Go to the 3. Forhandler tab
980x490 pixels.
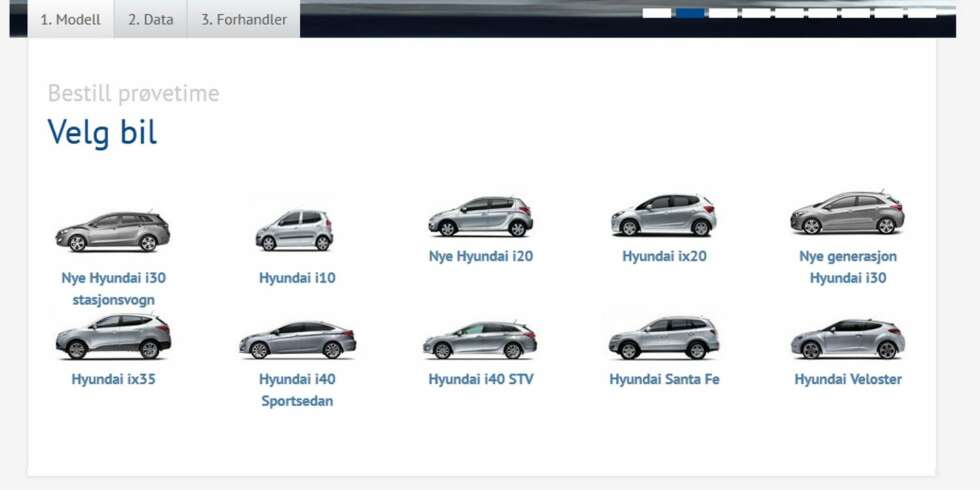244,19
